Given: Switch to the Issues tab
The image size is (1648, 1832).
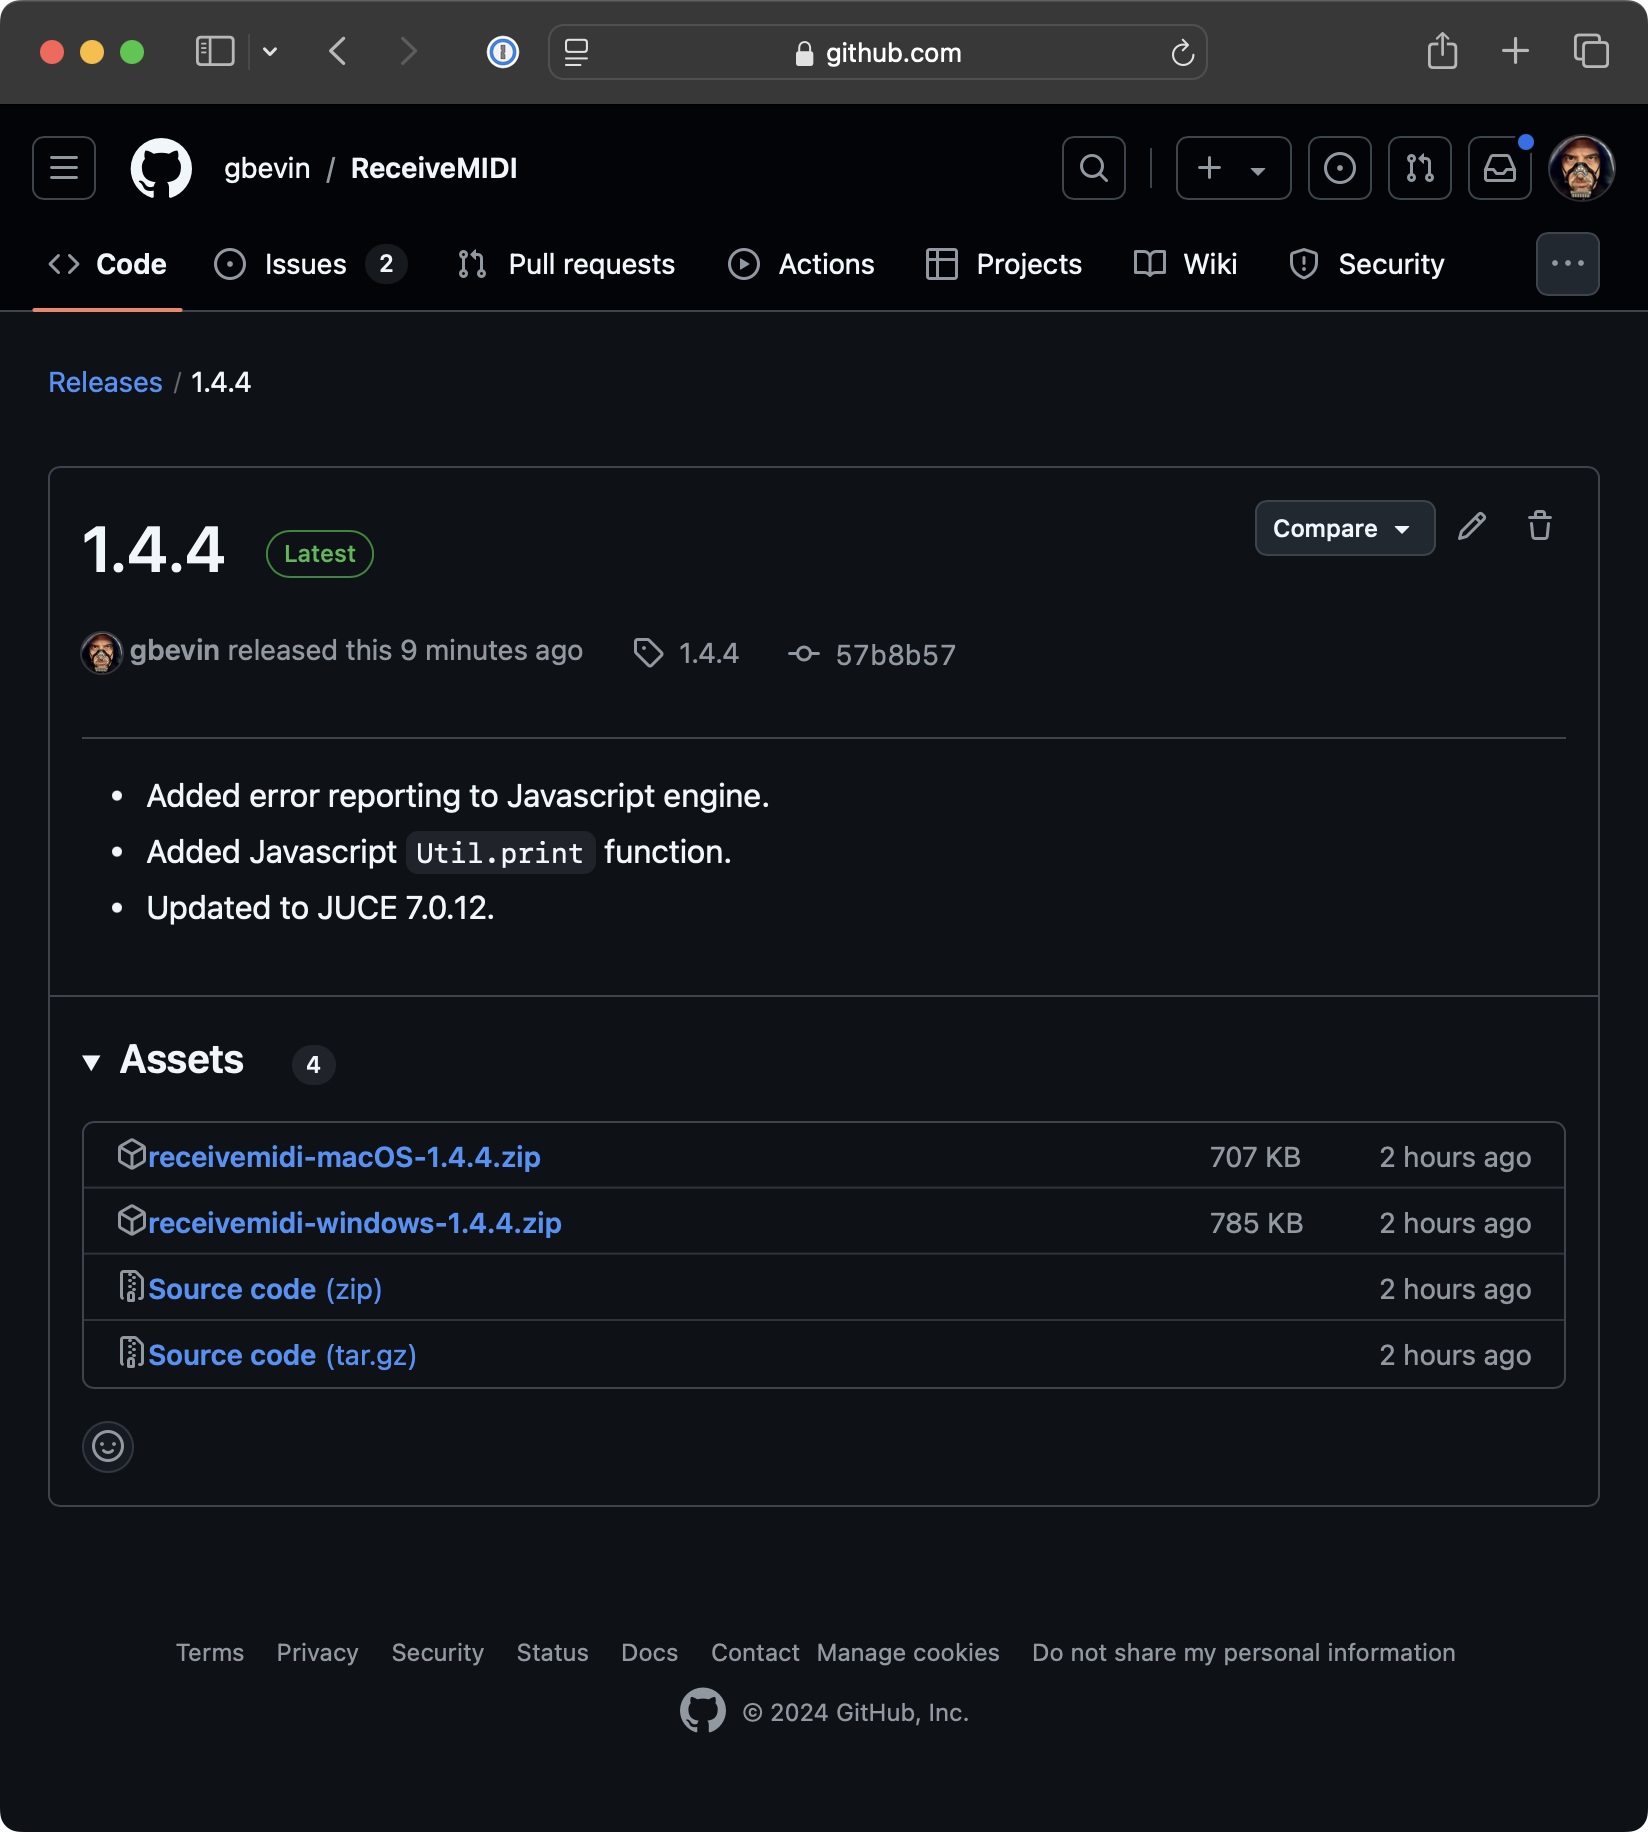Looking at the screenshot, I should coord(310,264).
